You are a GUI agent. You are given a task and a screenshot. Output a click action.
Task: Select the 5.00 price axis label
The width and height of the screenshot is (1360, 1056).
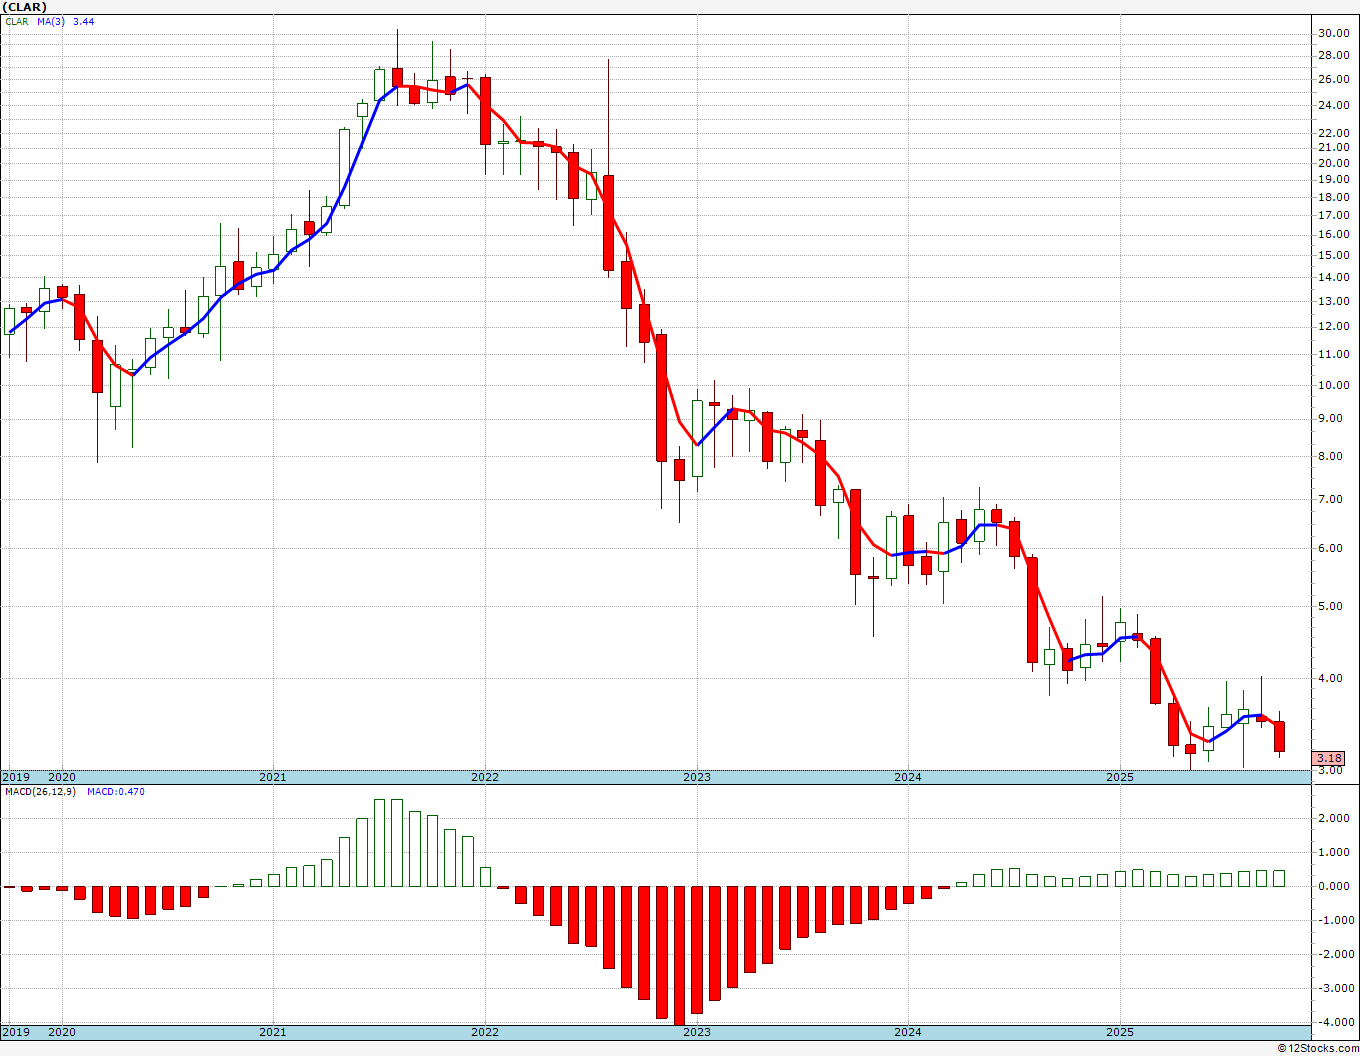[x=1330, y=607]
